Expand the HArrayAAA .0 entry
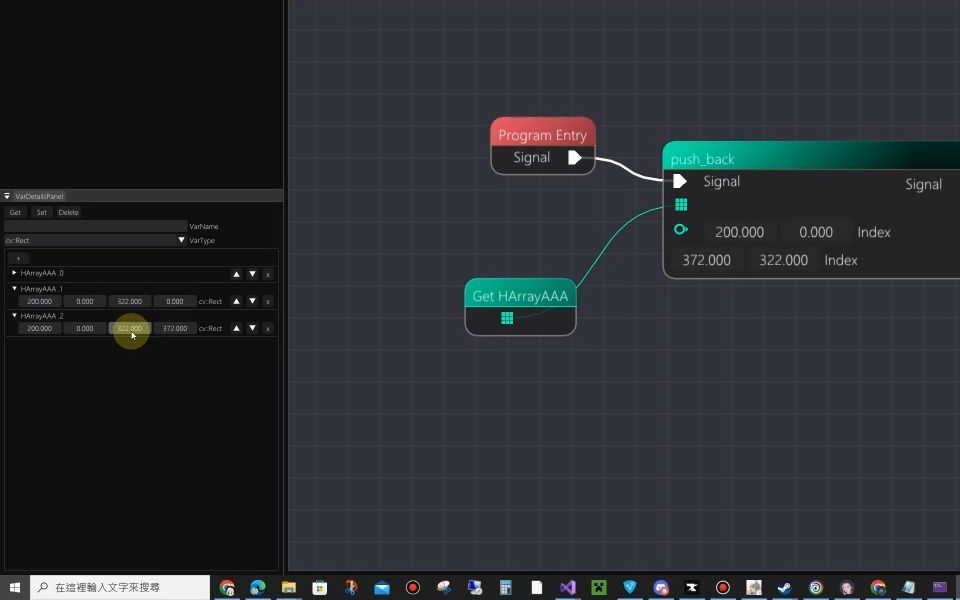Screen dimensions: 960x600 [14, 272]
